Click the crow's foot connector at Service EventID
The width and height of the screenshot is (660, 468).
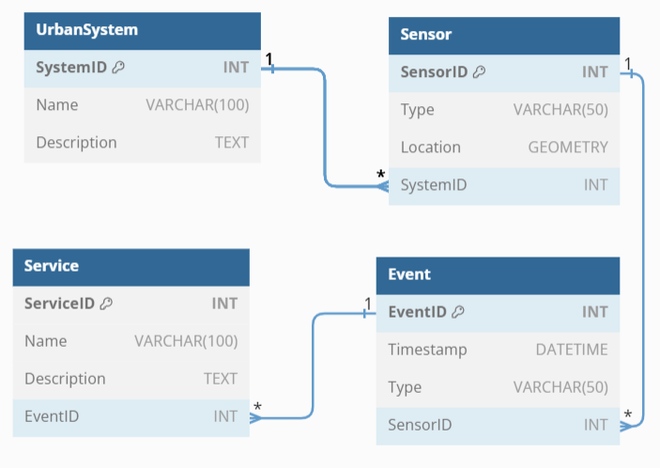(x=256, y=417)
